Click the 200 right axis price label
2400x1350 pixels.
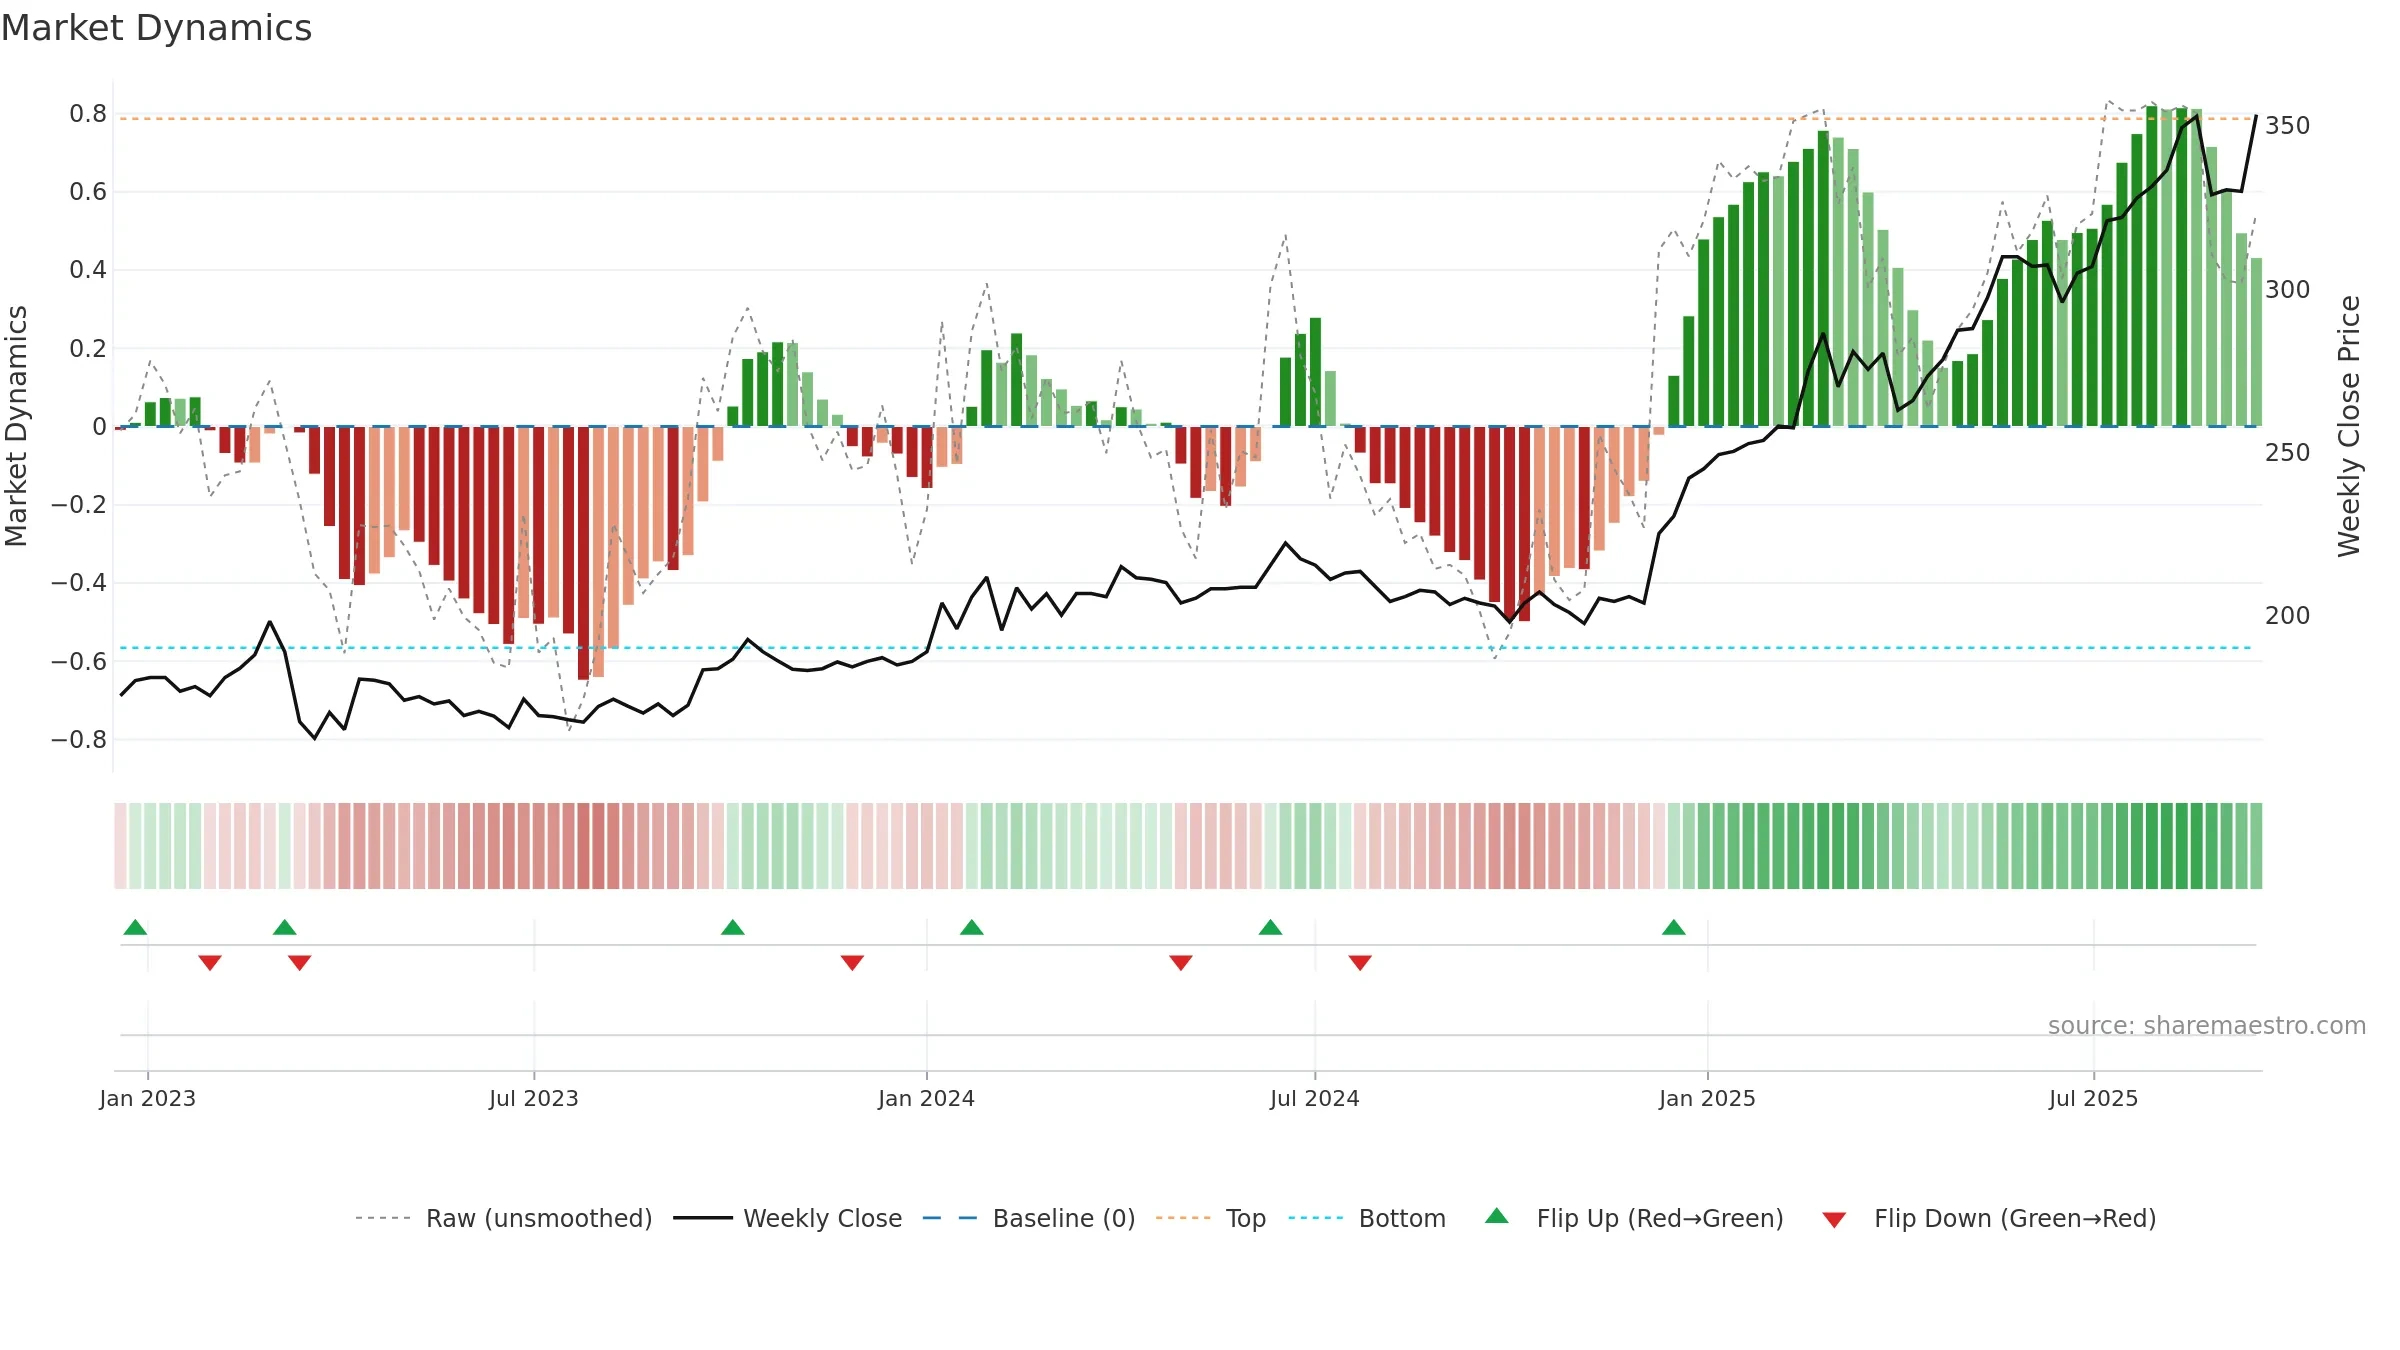pyautogui.click(x=2288, y=616)
